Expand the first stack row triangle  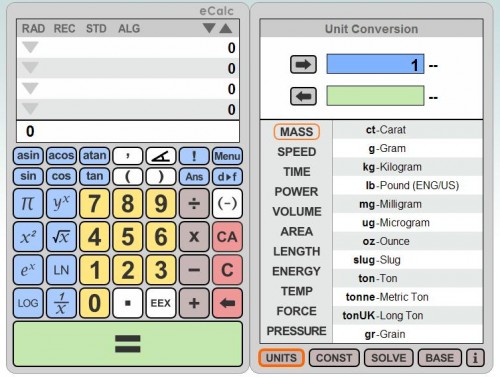point(30,47)
